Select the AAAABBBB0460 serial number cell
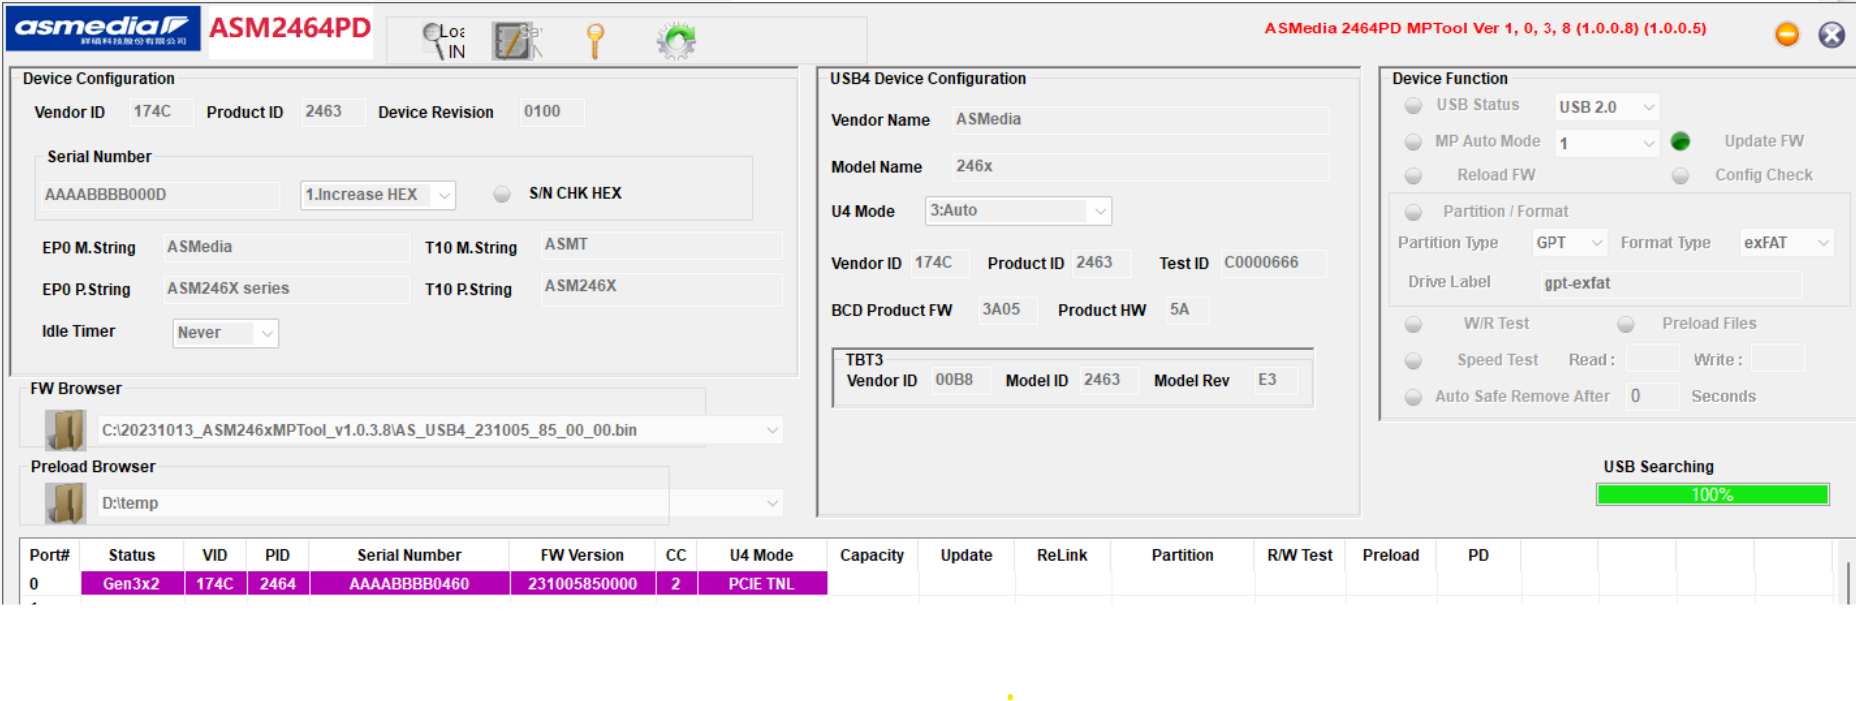 pos(409,584)
